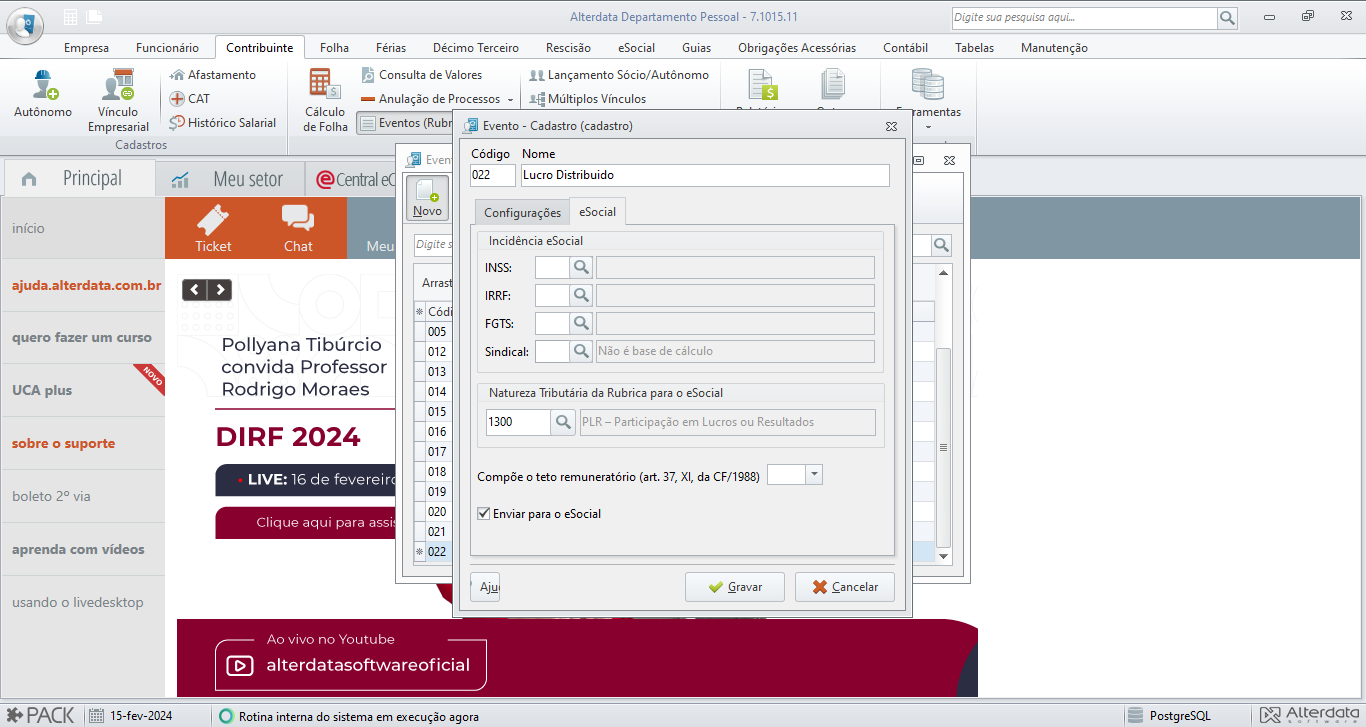
Task: Open the Afastamento registration
Action: [x=212, y=75]
